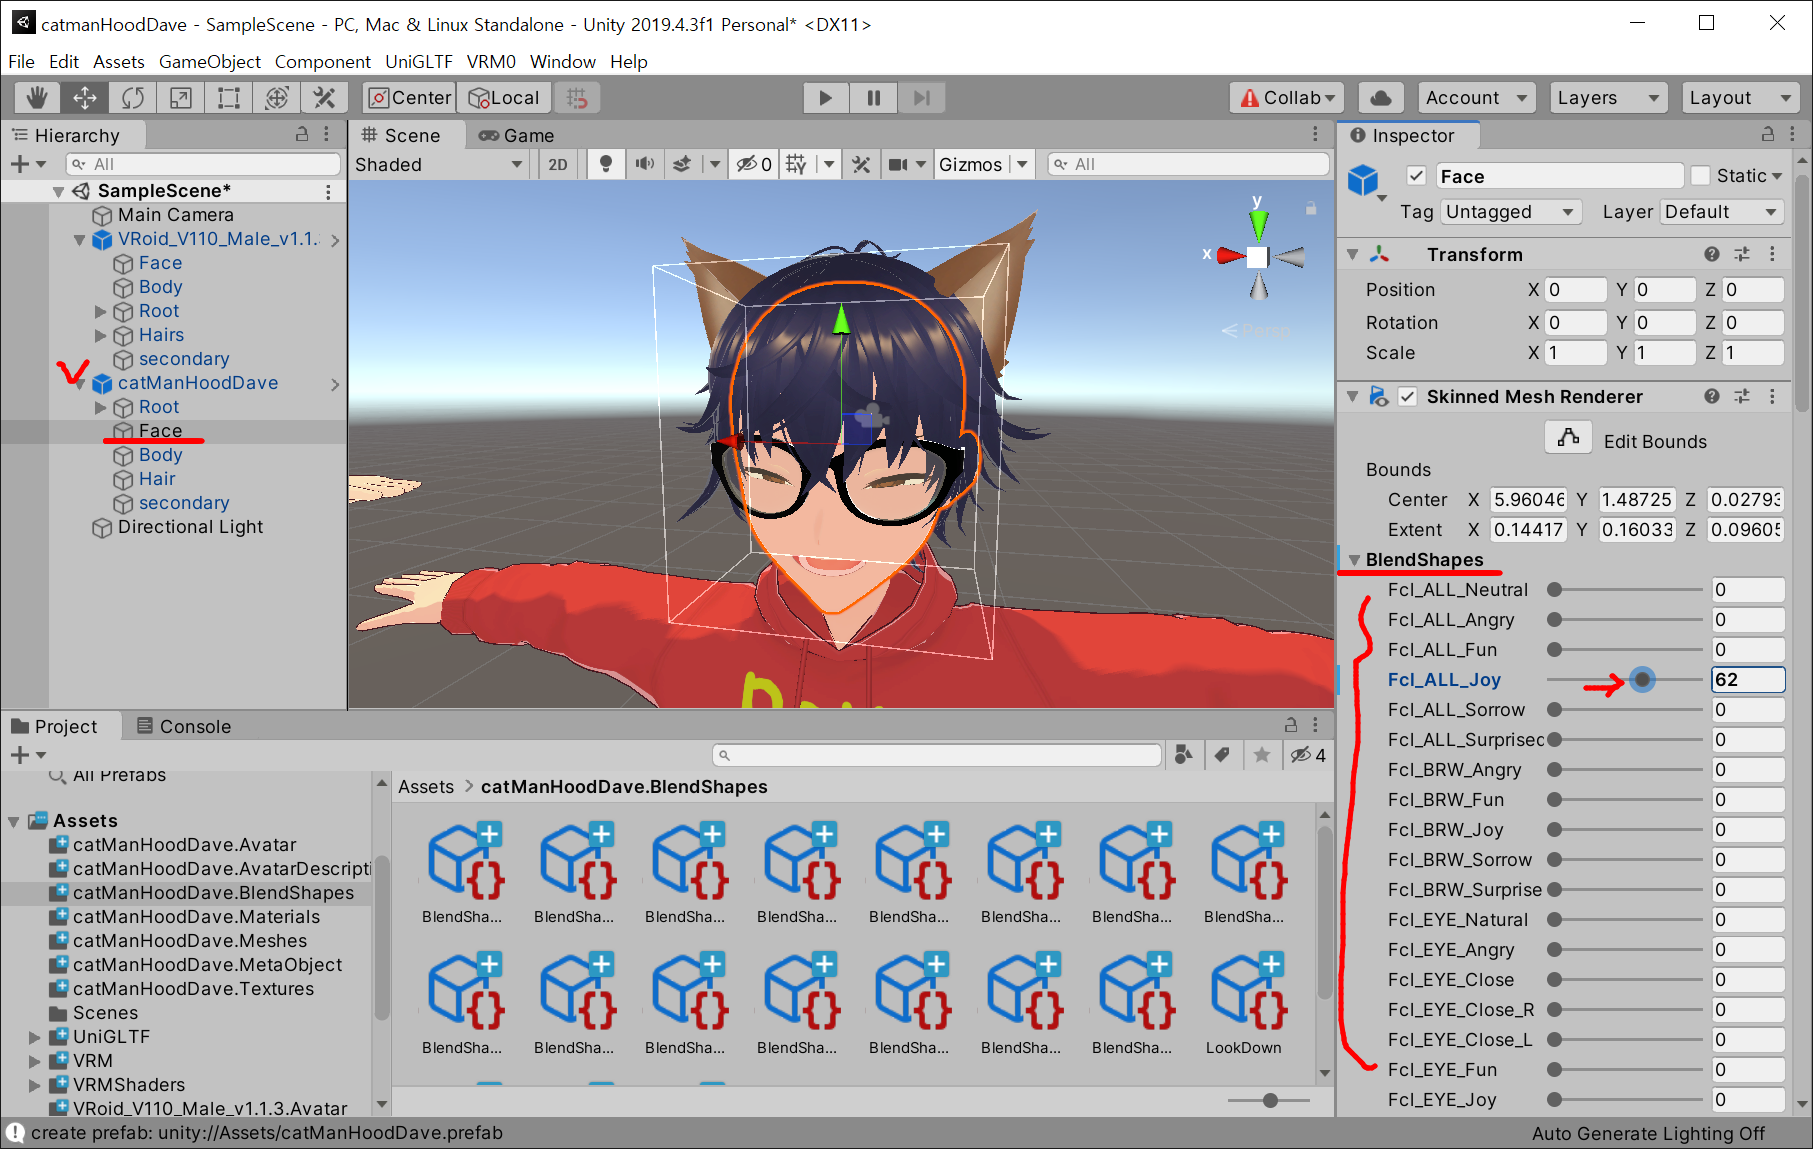Search by label in Project
The width and height of the screenshot is (1813, 1149).
tap(1222, 754)
